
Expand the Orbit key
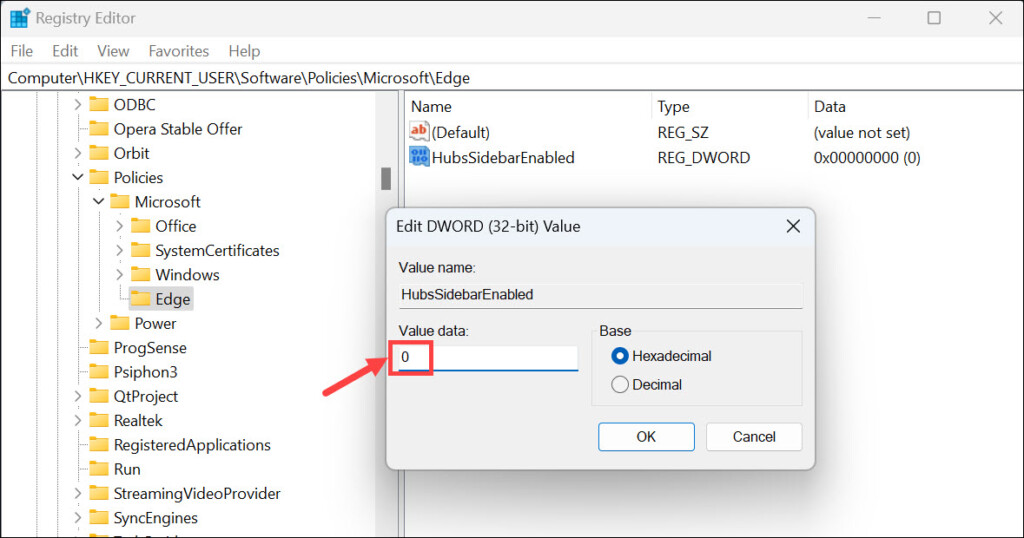coord(78,153)
